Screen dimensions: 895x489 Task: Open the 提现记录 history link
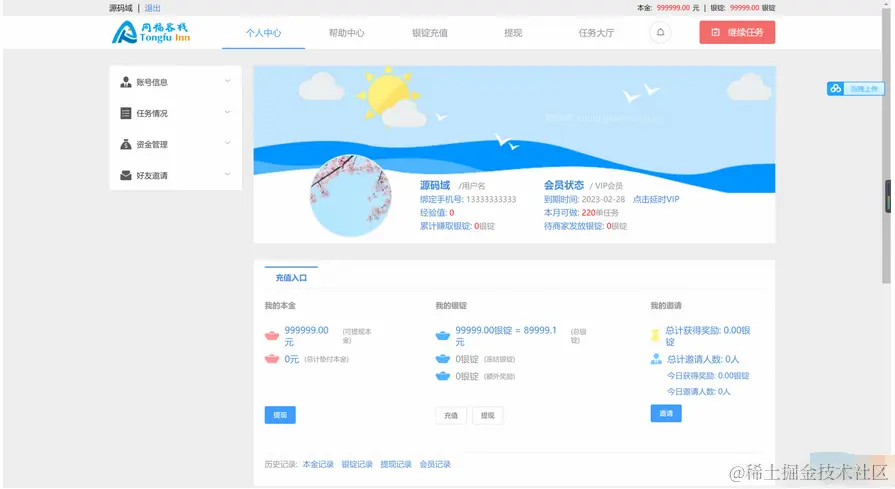(396, 464)
